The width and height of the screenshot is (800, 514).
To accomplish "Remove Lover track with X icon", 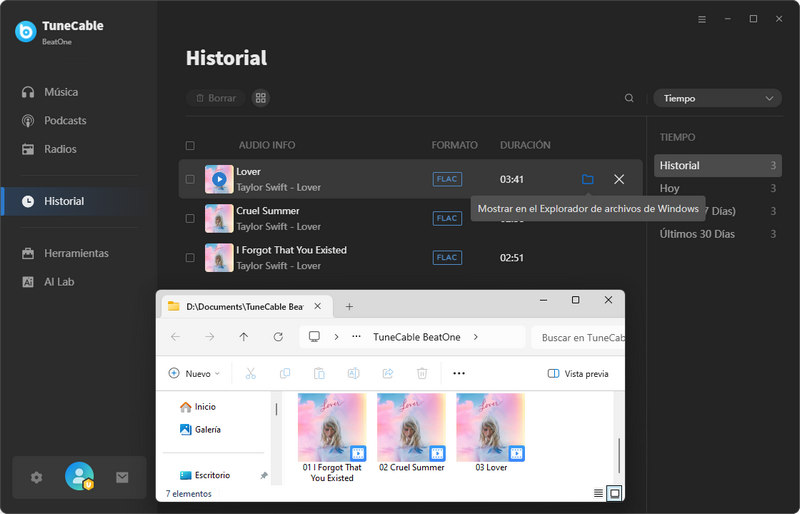I will (x=619, y=179).
